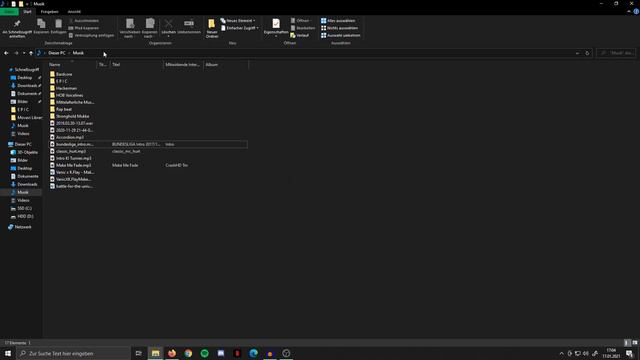Viewport: 640px width, 360px height.
Task: Switch to details view in status bar
Action: pos(627,343)
